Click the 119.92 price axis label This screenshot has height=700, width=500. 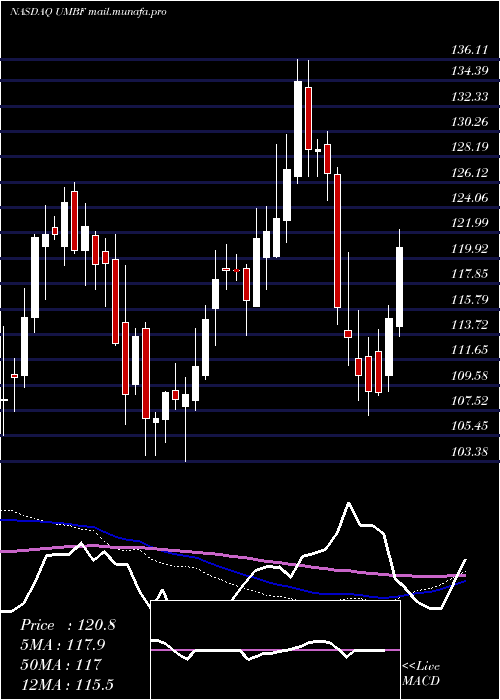(470, 249)
